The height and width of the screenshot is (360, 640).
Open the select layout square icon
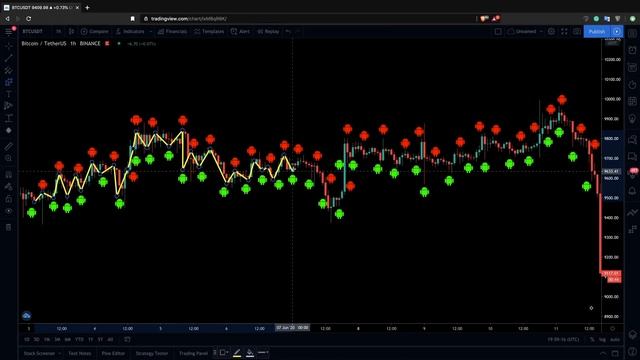click(498, 31)
